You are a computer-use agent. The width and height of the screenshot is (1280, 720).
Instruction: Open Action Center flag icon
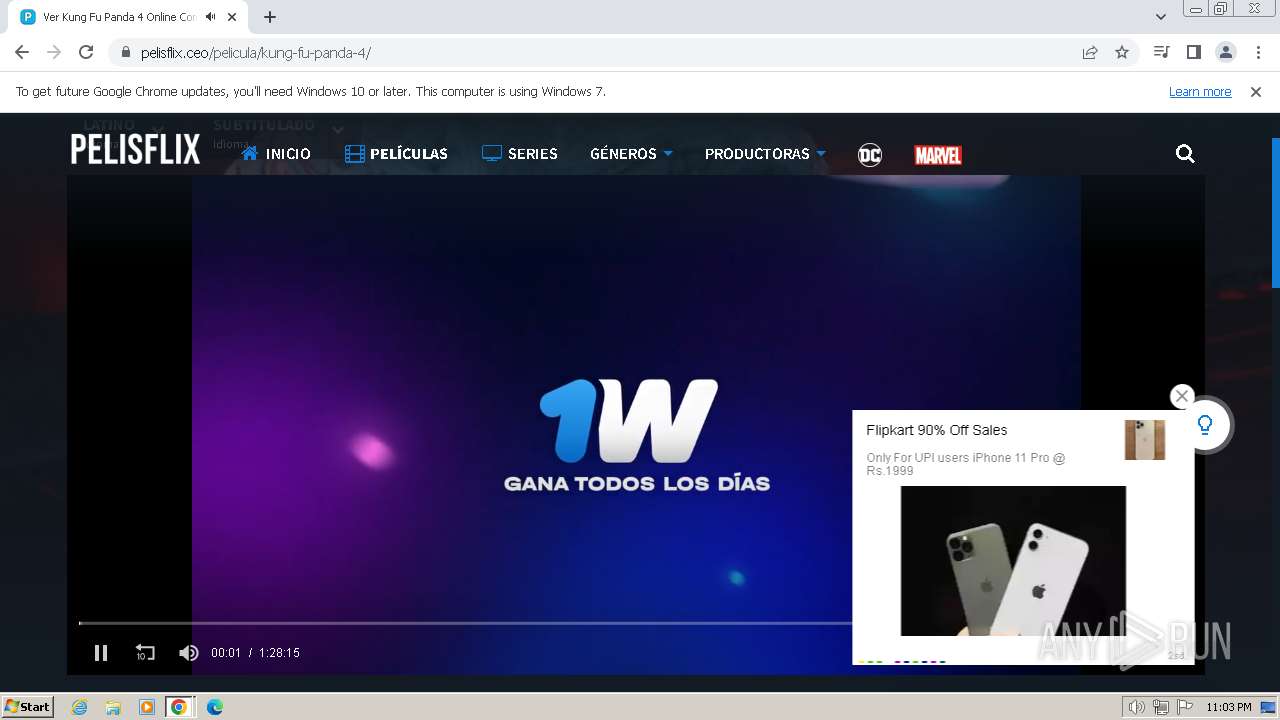point(1183,707)
